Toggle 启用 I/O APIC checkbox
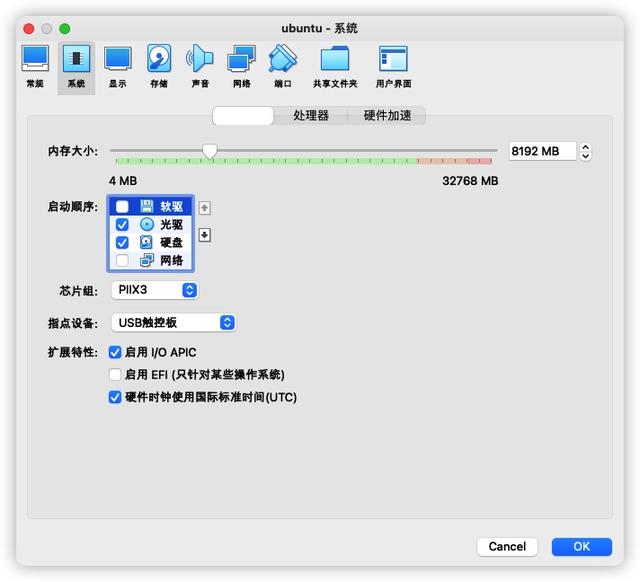The width and height of the screenshot is (640, 582). [115, 352]
